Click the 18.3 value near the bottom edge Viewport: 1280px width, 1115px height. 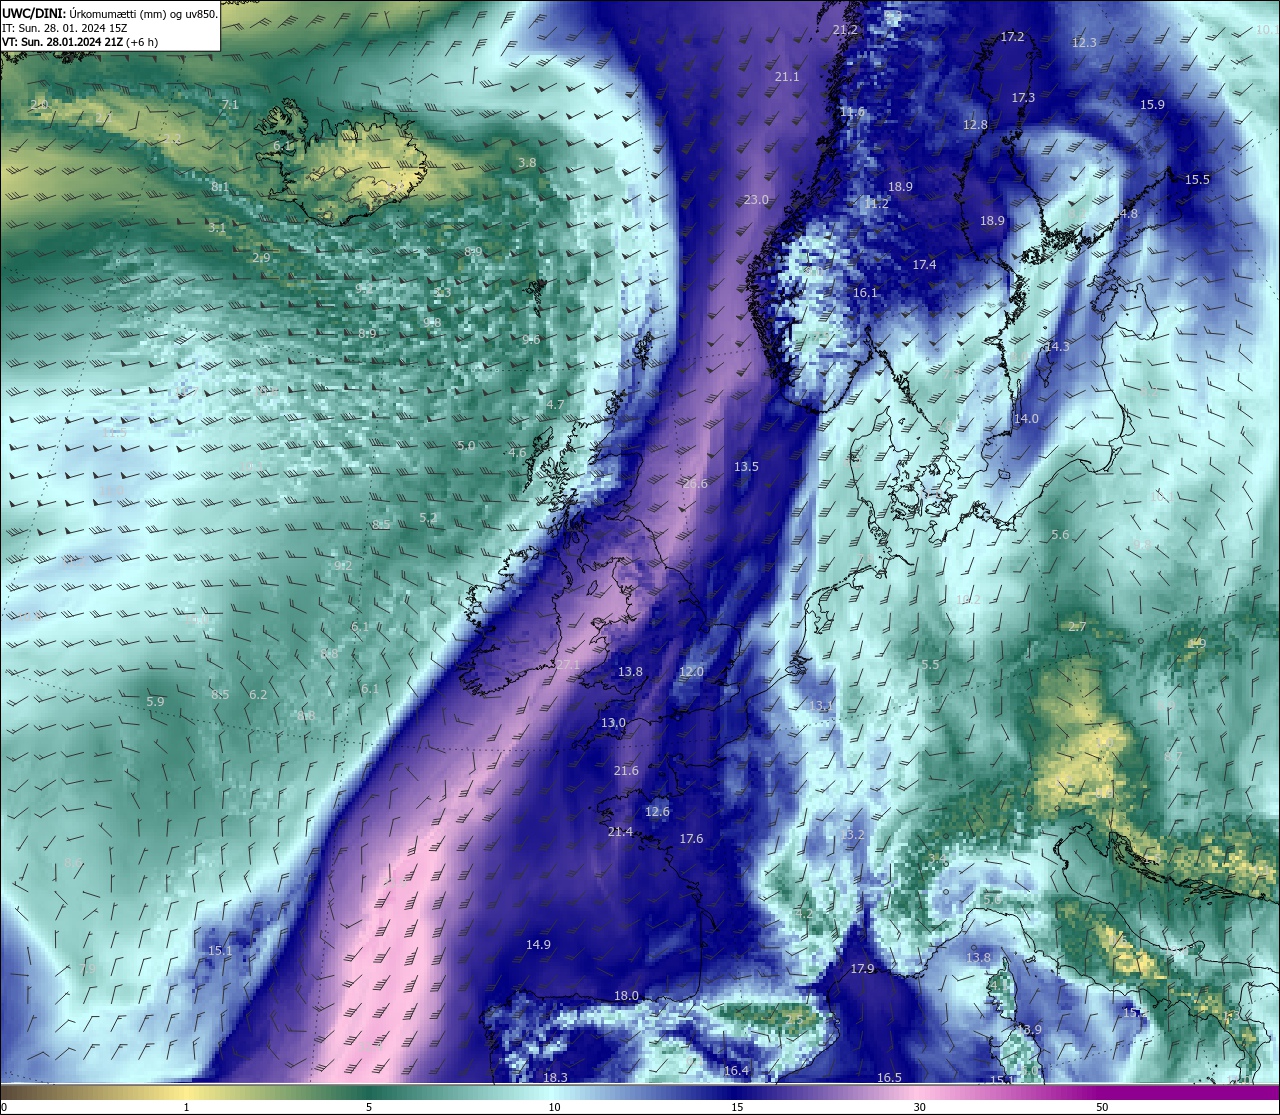(555, 1077)
